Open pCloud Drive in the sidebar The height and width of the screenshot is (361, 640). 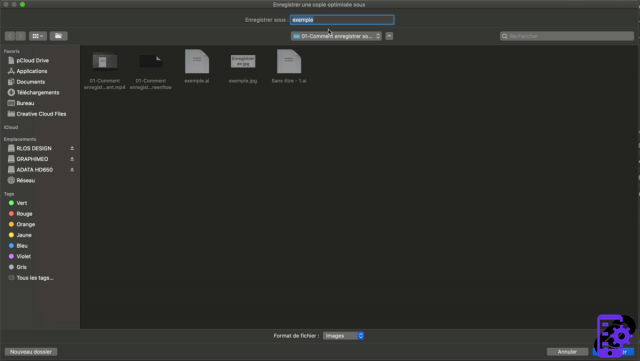pyautogui.click(x=32, y=60)
